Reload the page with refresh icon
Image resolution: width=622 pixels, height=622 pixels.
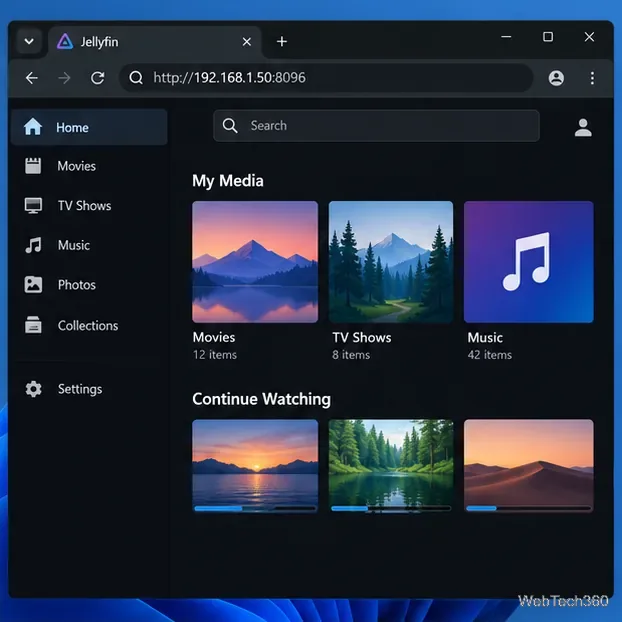coord(98,78)
